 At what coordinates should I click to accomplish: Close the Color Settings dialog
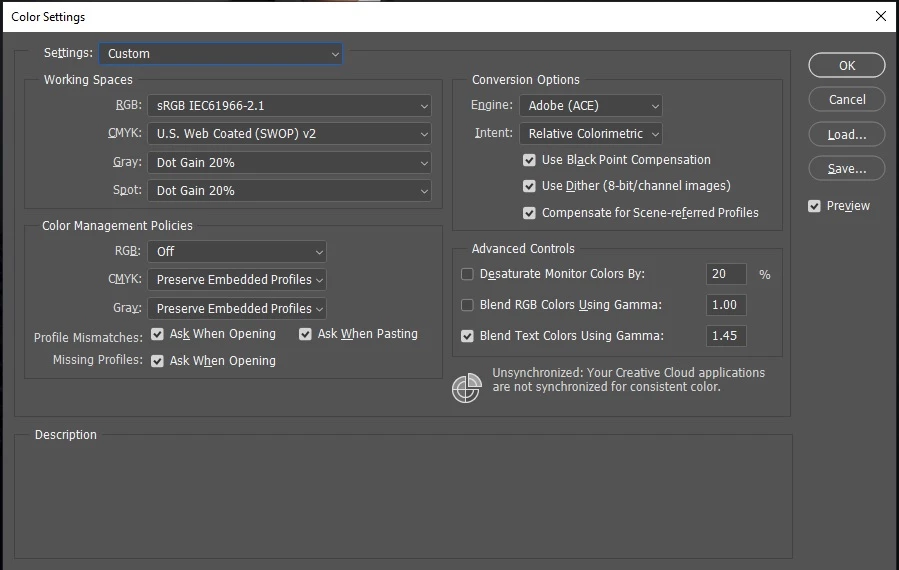(x=881, y=16)
